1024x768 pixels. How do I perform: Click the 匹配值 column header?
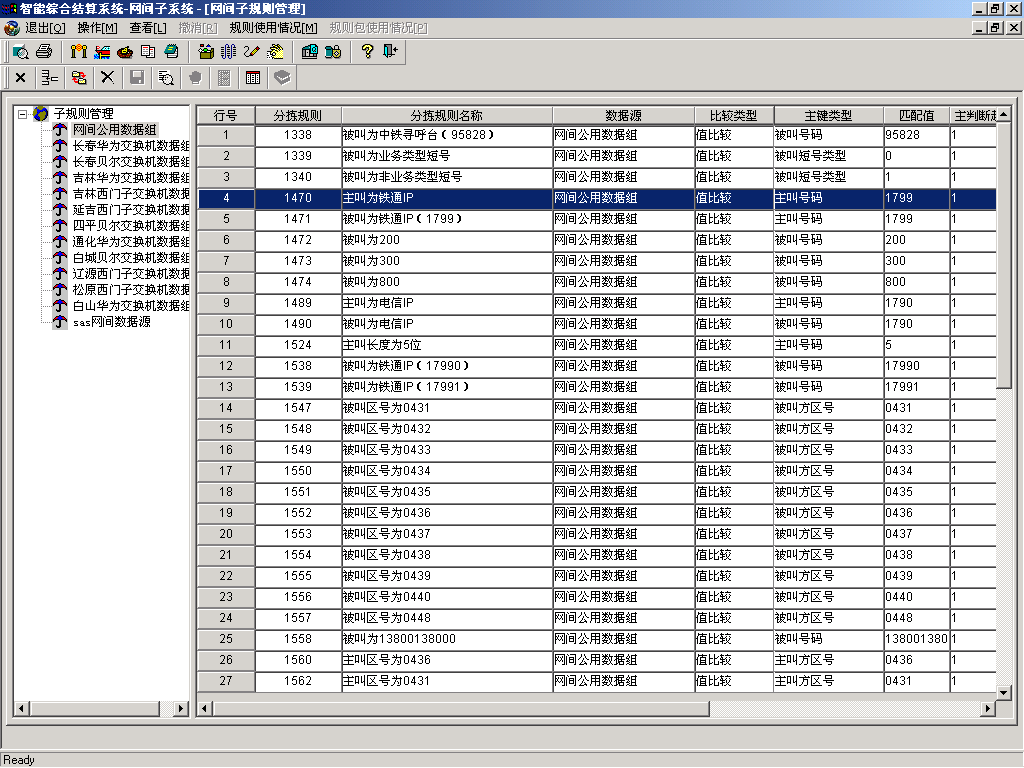coord(916,115)
